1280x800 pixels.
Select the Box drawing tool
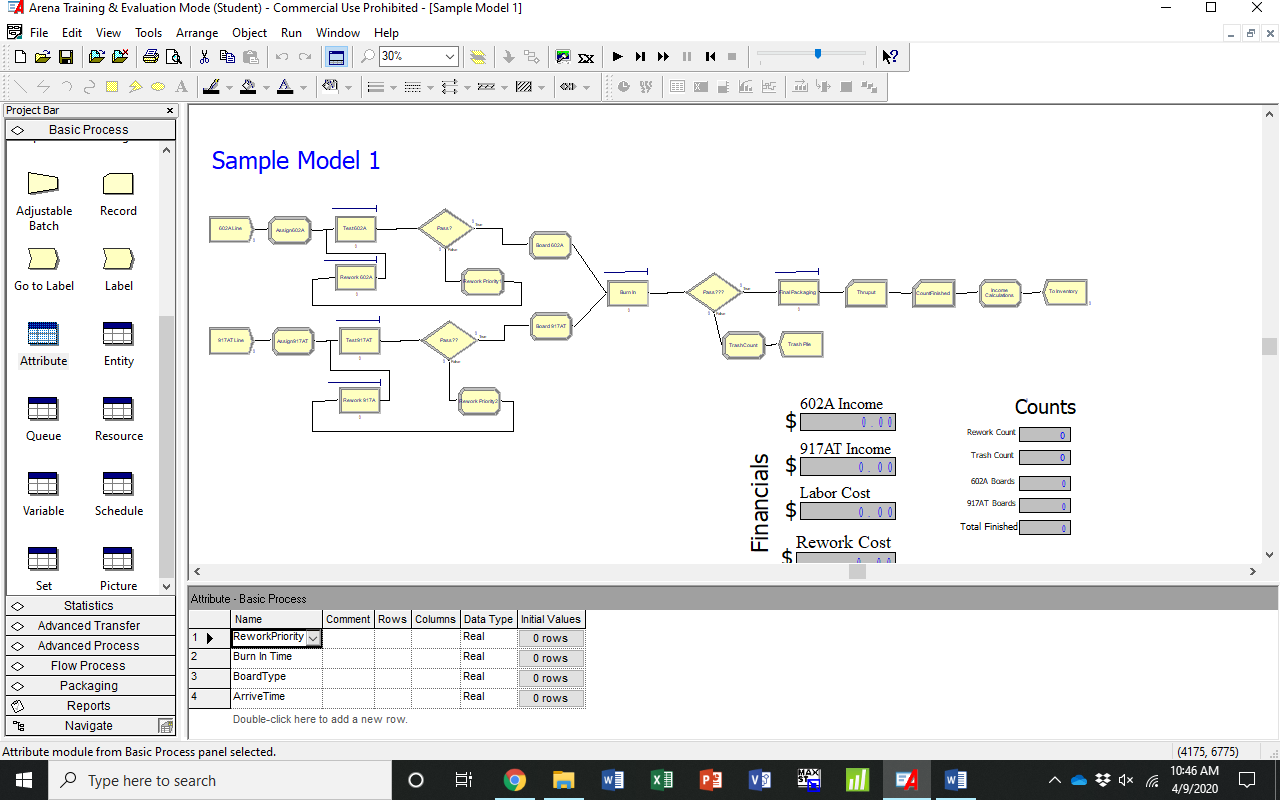click(x=112, y=87)
